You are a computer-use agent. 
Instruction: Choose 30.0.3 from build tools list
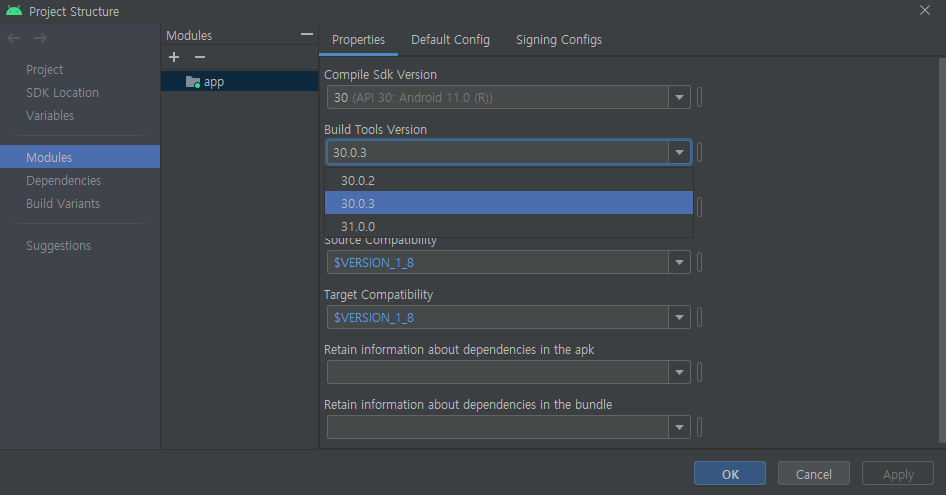509,203
